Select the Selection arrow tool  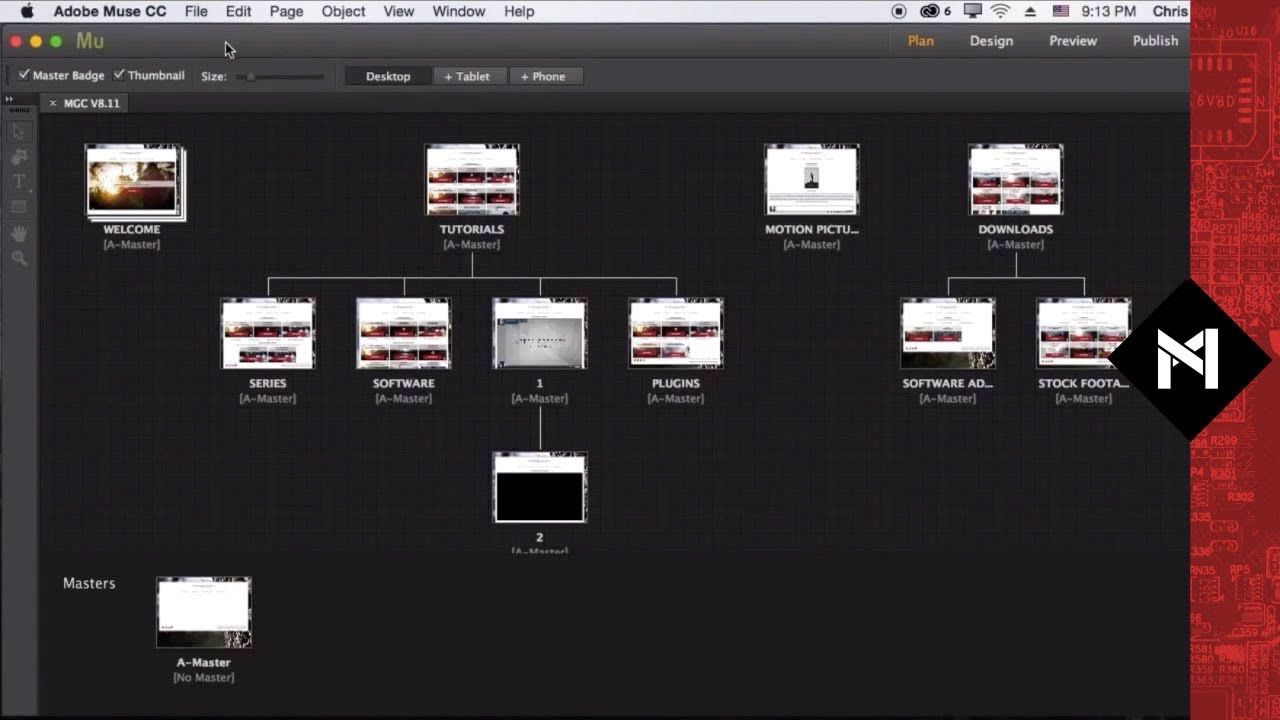click(x=19, y=132)
